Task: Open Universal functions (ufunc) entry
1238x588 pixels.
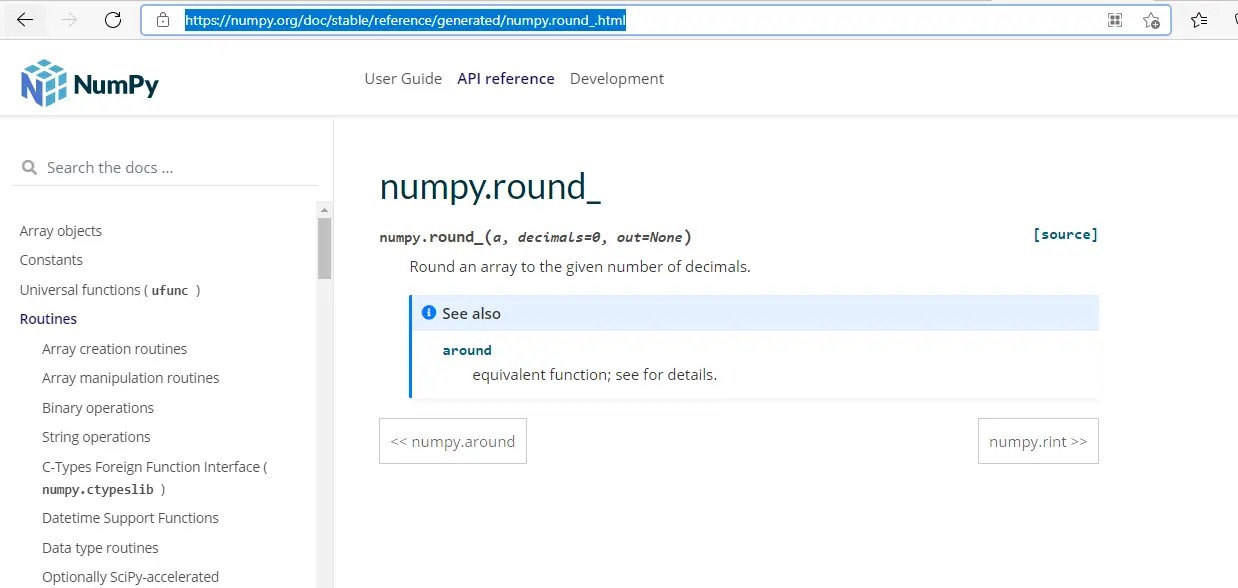Action: 110,290
